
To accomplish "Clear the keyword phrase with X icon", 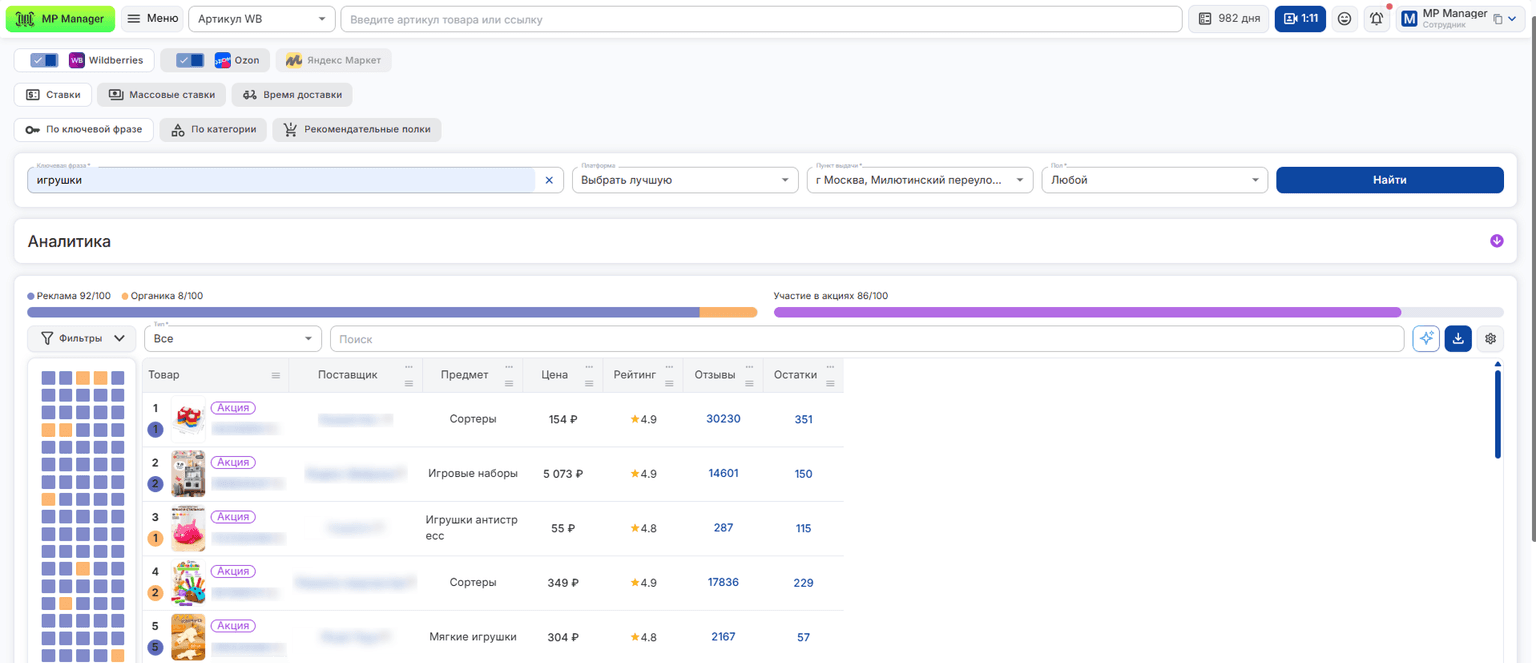I will 549,180.
